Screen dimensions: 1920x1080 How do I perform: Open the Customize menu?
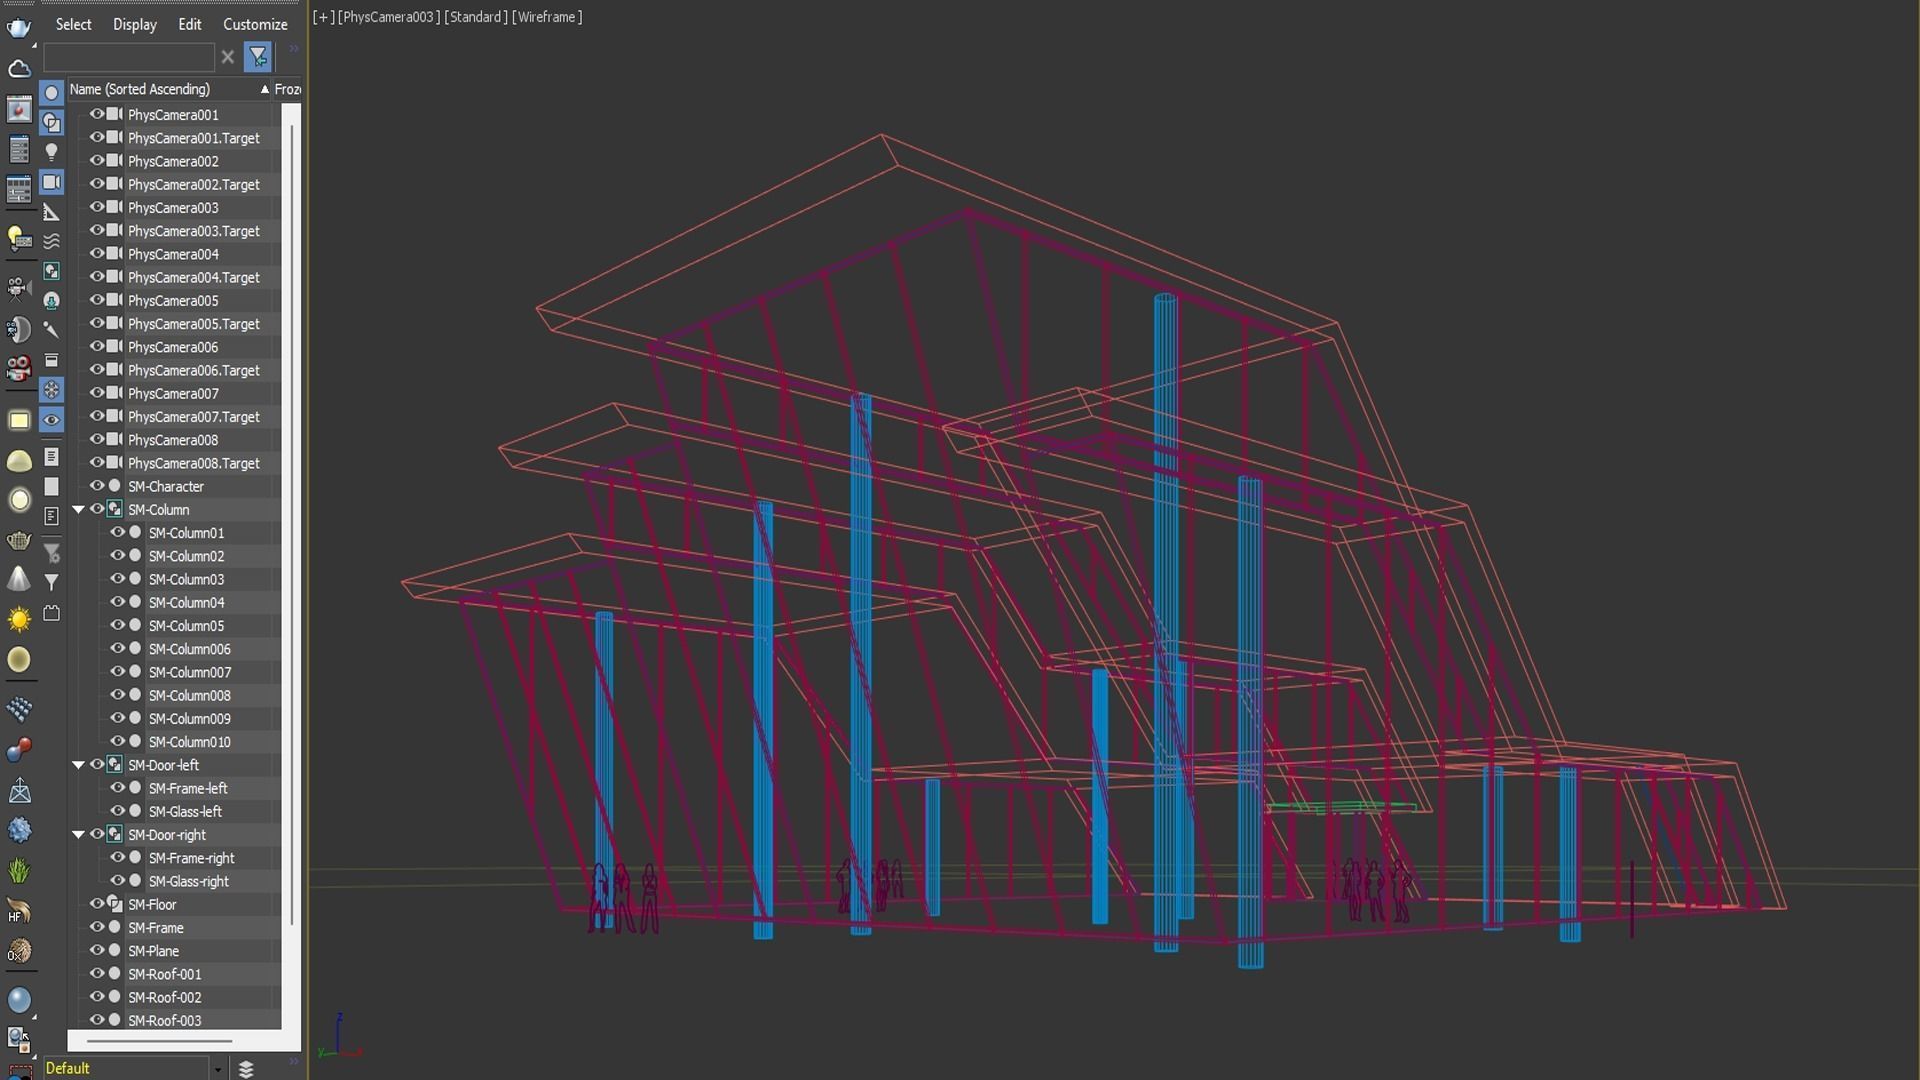pos(255,24)
